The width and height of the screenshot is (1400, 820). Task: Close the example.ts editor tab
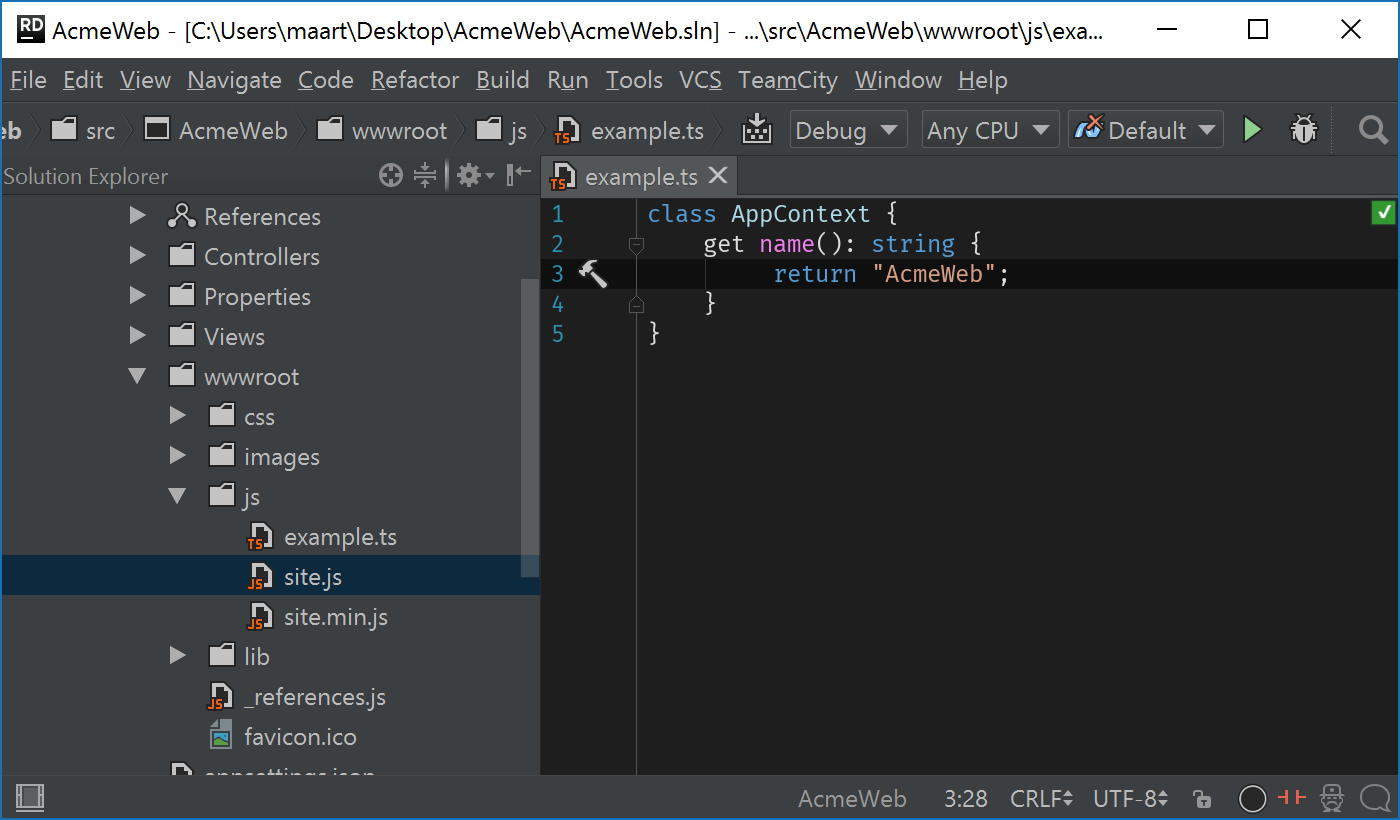point(718,176)
